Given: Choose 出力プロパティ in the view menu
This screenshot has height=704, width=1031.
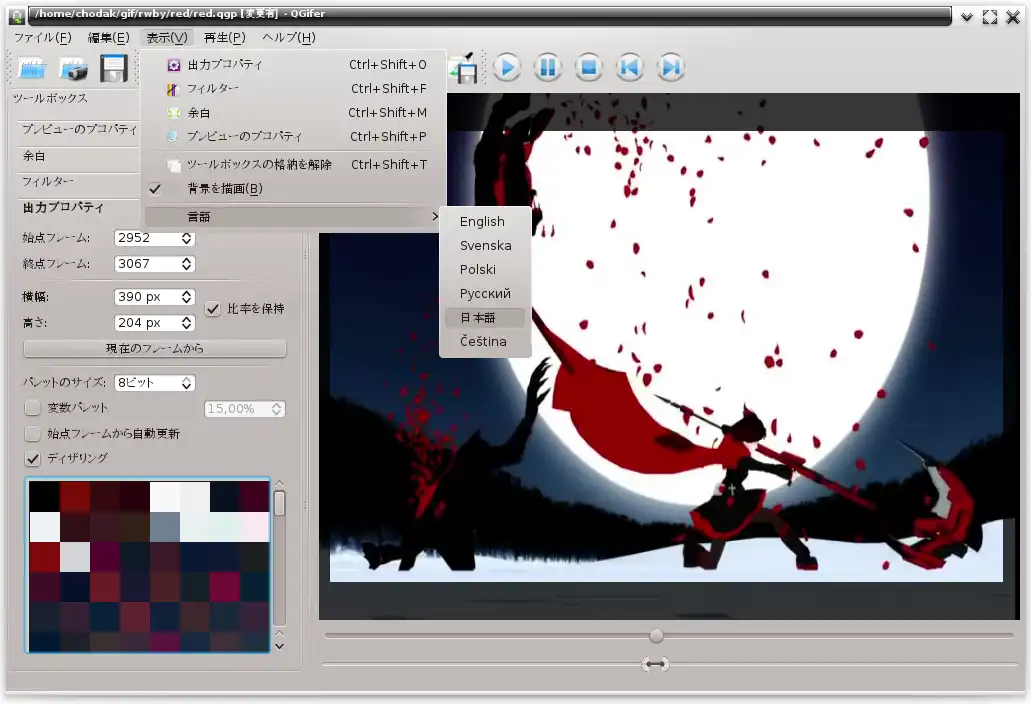Looking at the screenshot, I should coord(225,65).
